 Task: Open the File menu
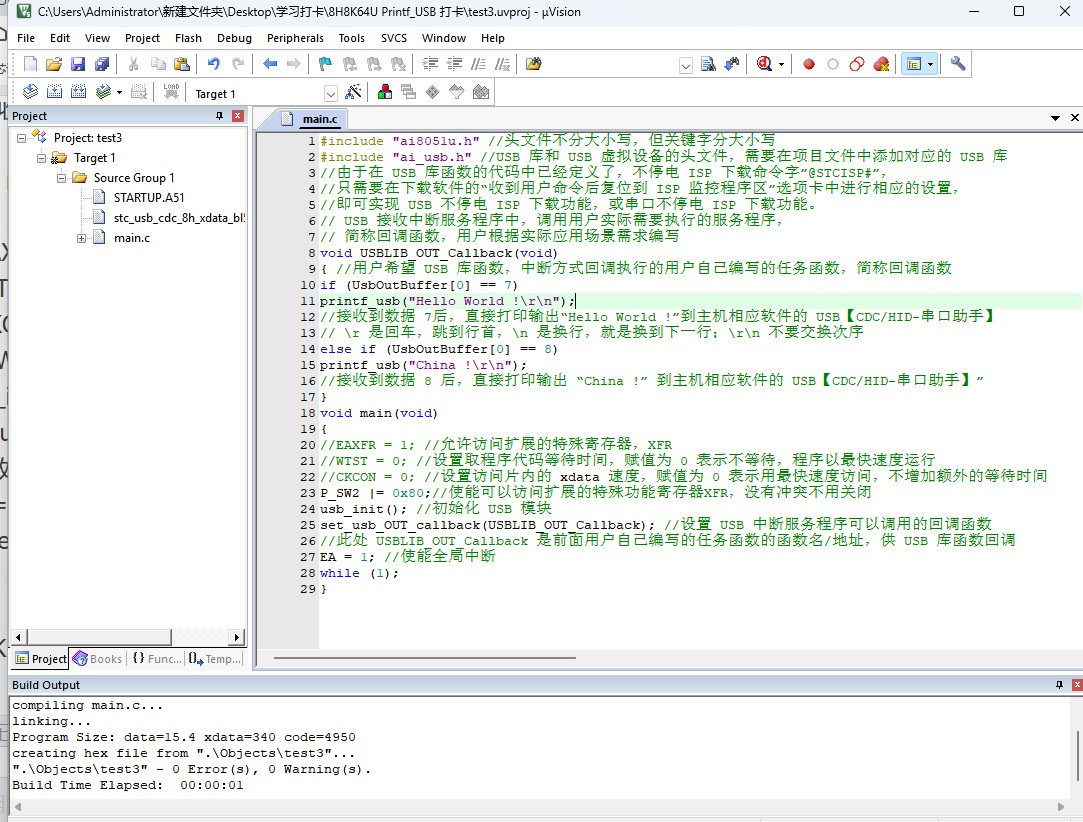pos(26,38)
